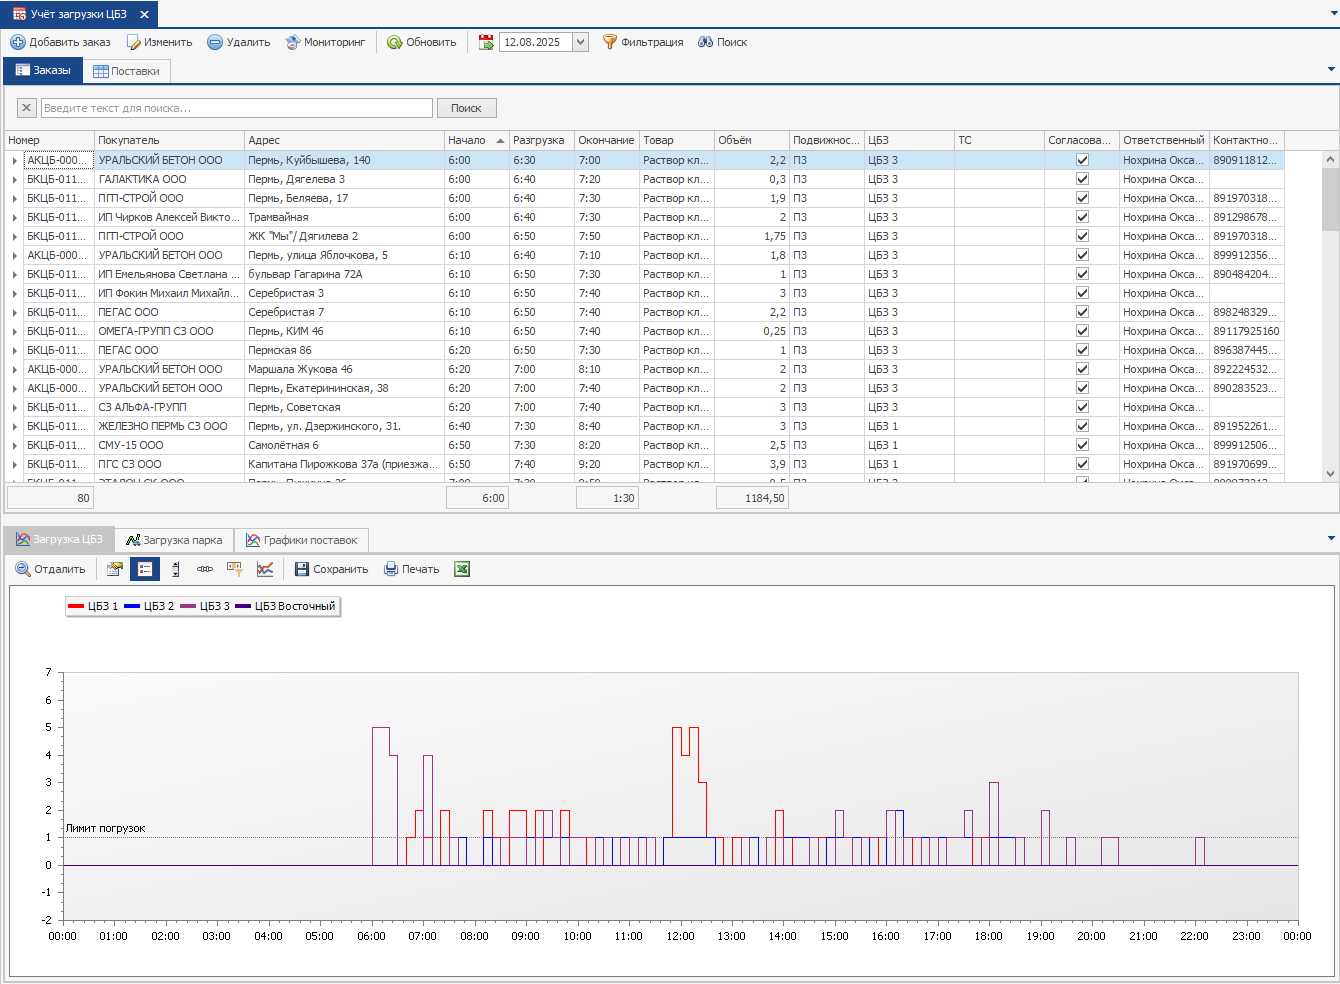Click the Excel export icon in chart toolbar
1340x984 pixels.
click(462, 569)
